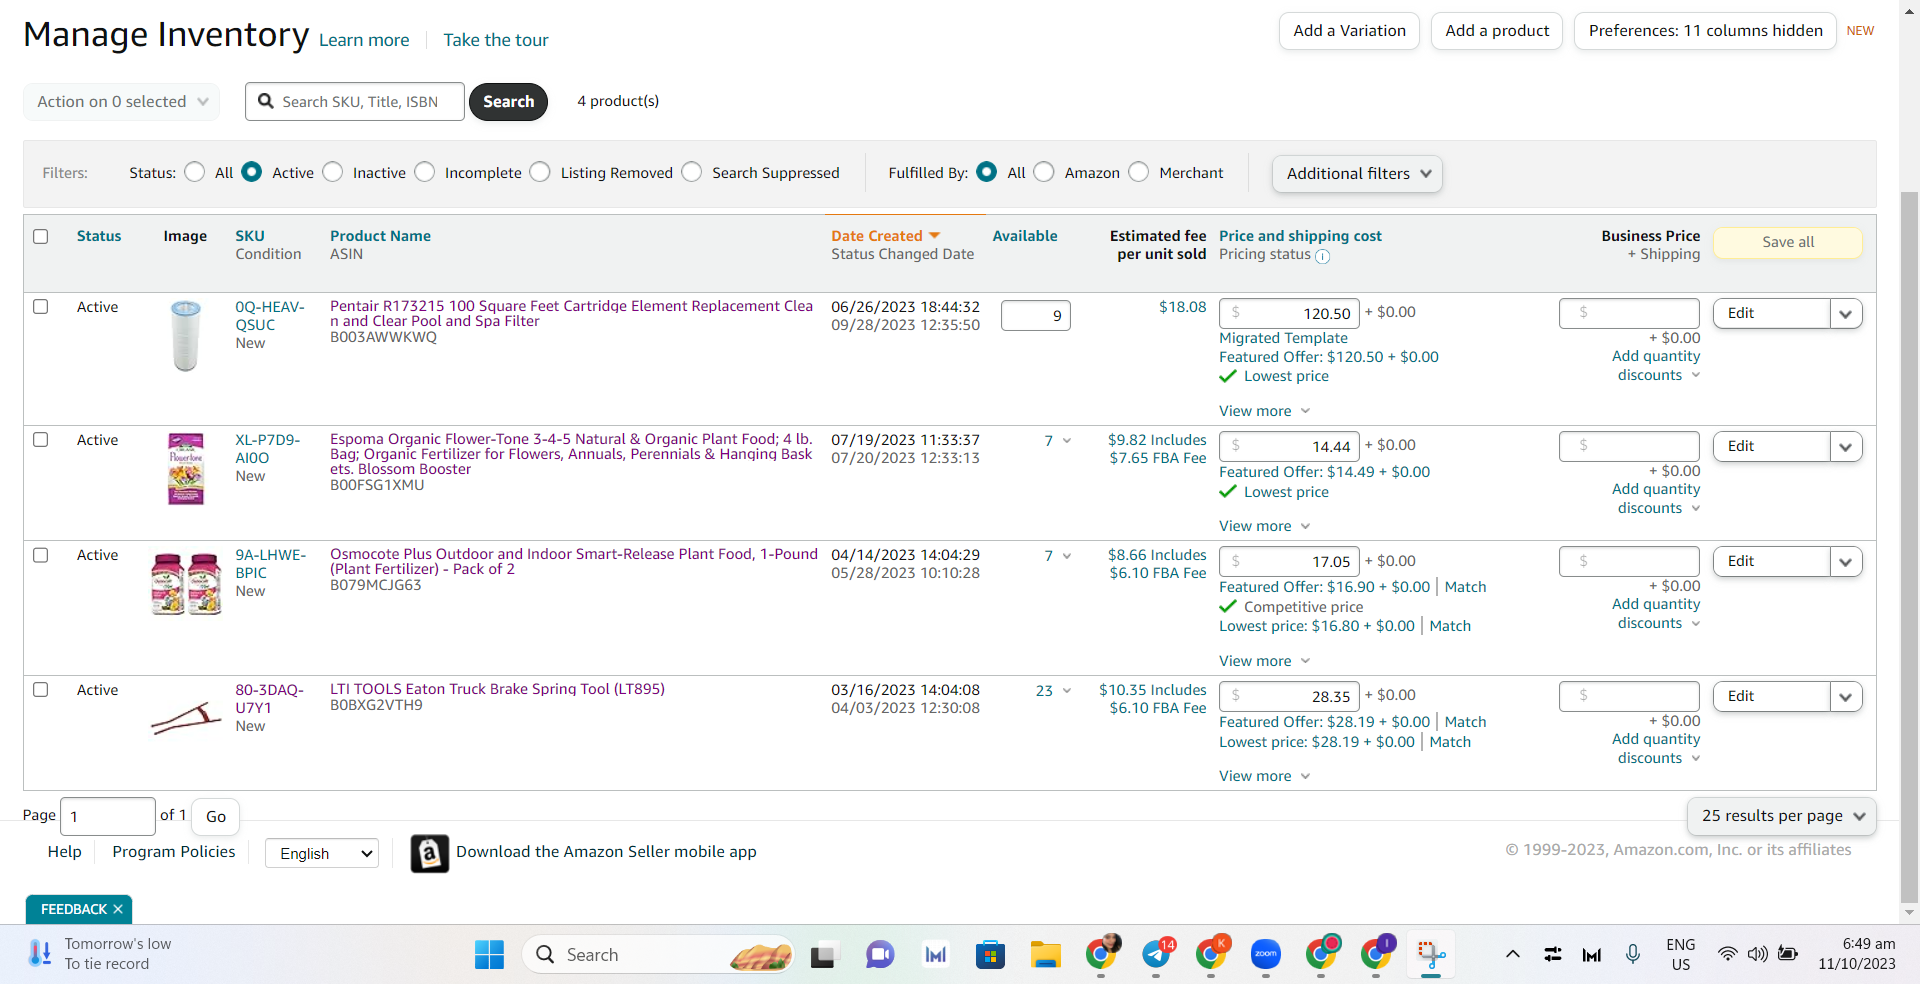The image size is (1920, 984).
Task: Close the Feedback tab with its X
Action: pos(118,909)
